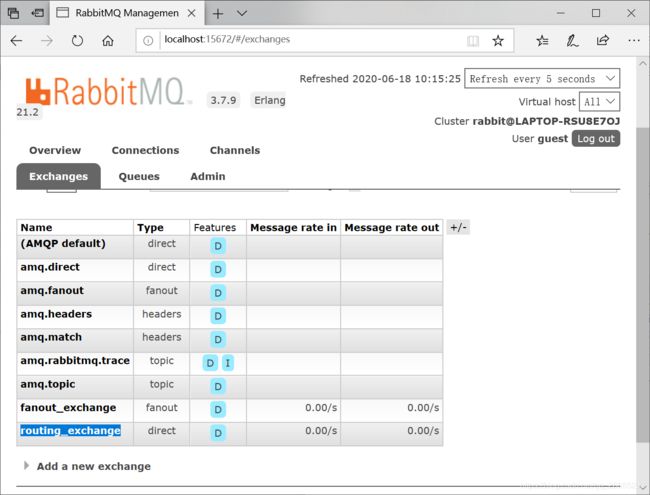
Task: Click D badge of amq.match
Action: (218, 340)
